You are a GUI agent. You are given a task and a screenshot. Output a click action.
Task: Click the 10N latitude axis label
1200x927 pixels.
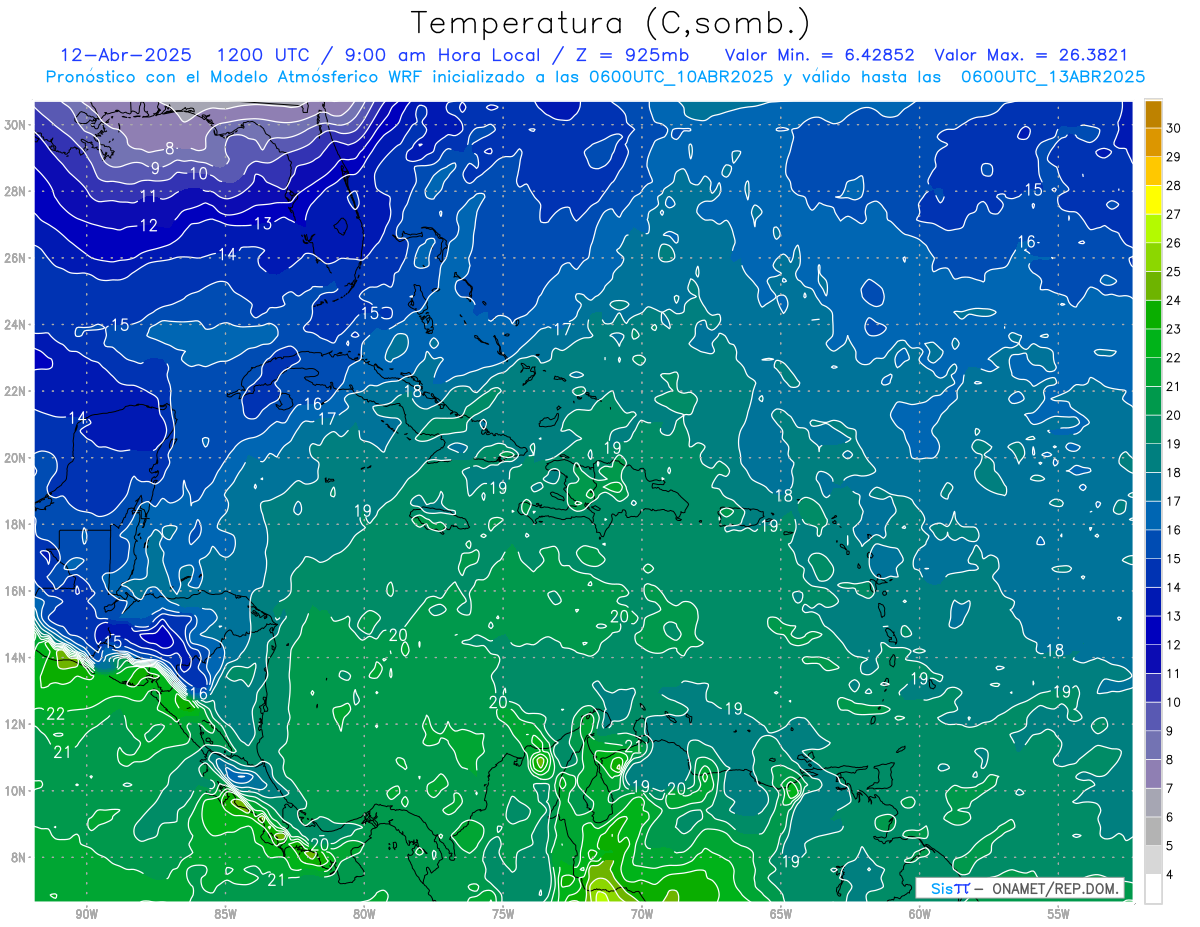coord(17,790)
